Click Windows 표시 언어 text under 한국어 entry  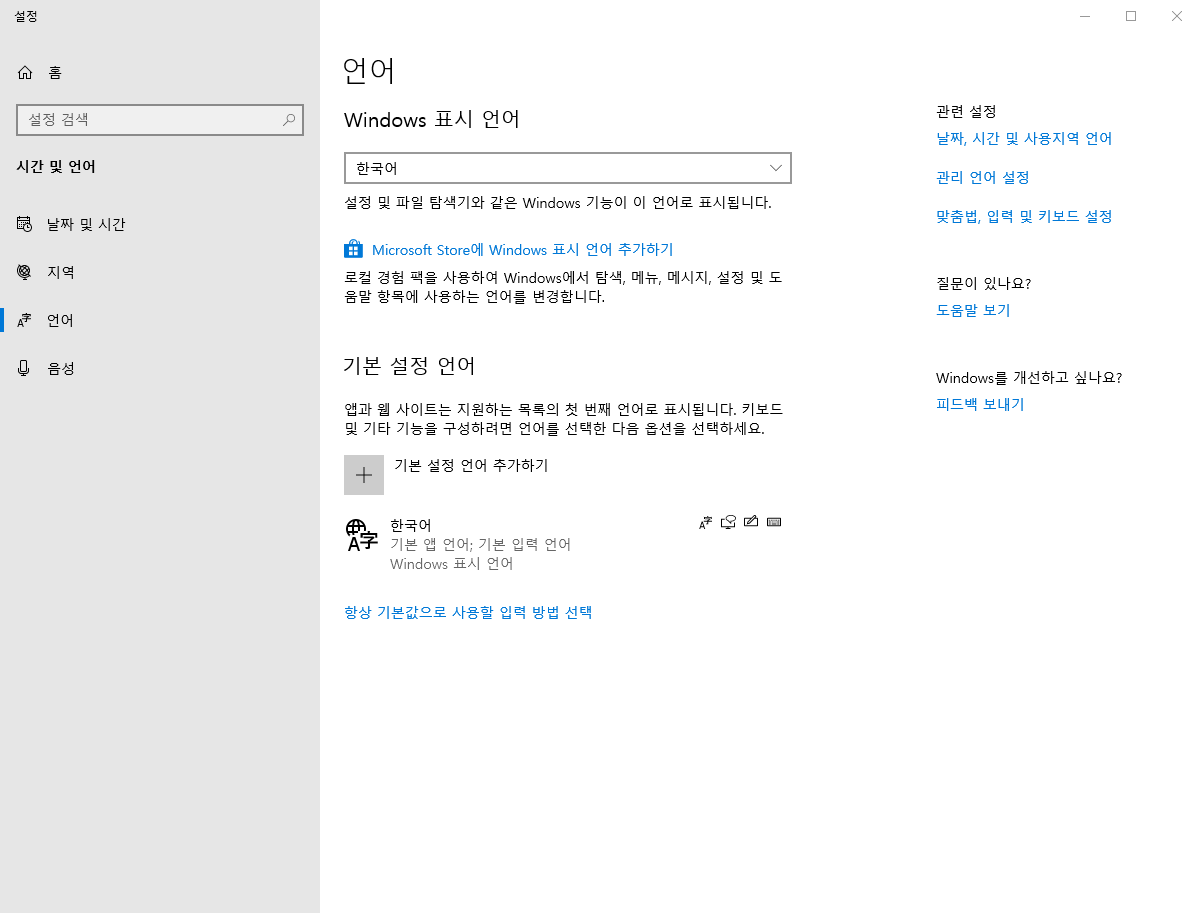(451, 564)
